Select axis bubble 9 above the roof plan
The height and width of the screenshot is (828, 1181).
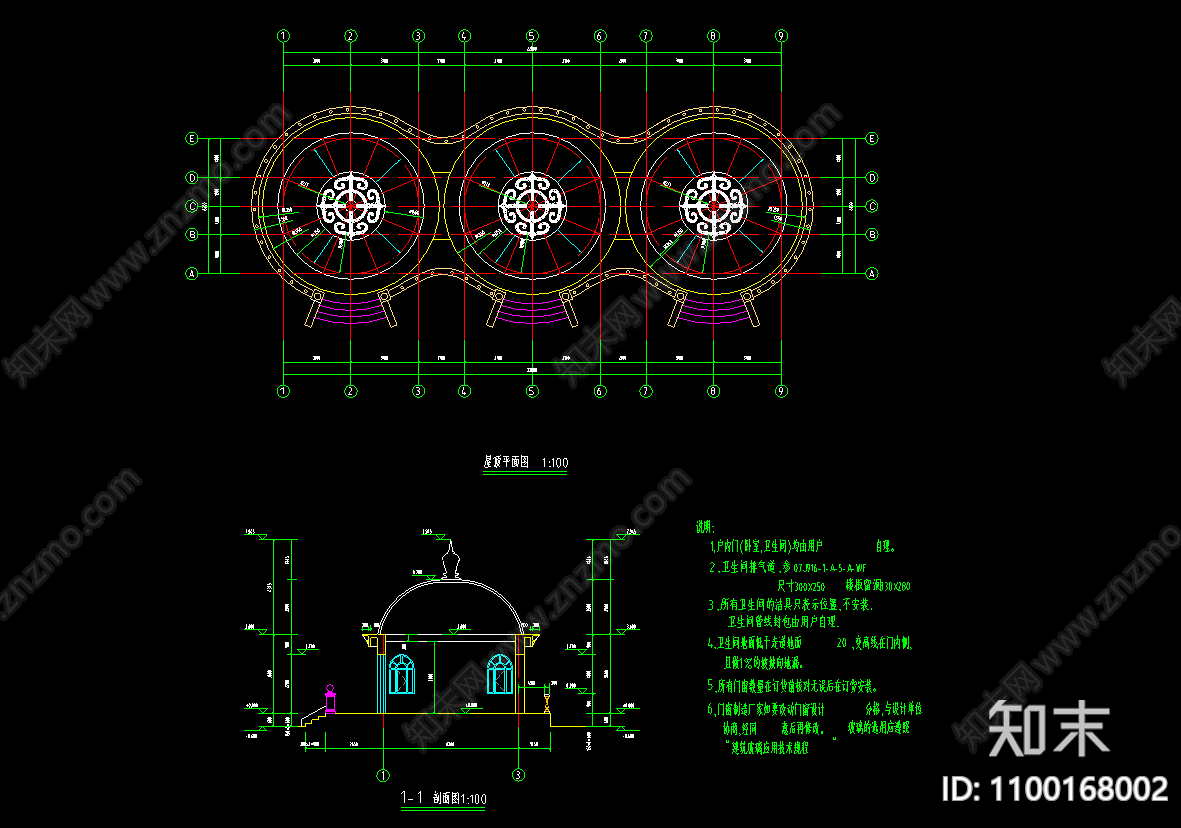pos(781,36)
